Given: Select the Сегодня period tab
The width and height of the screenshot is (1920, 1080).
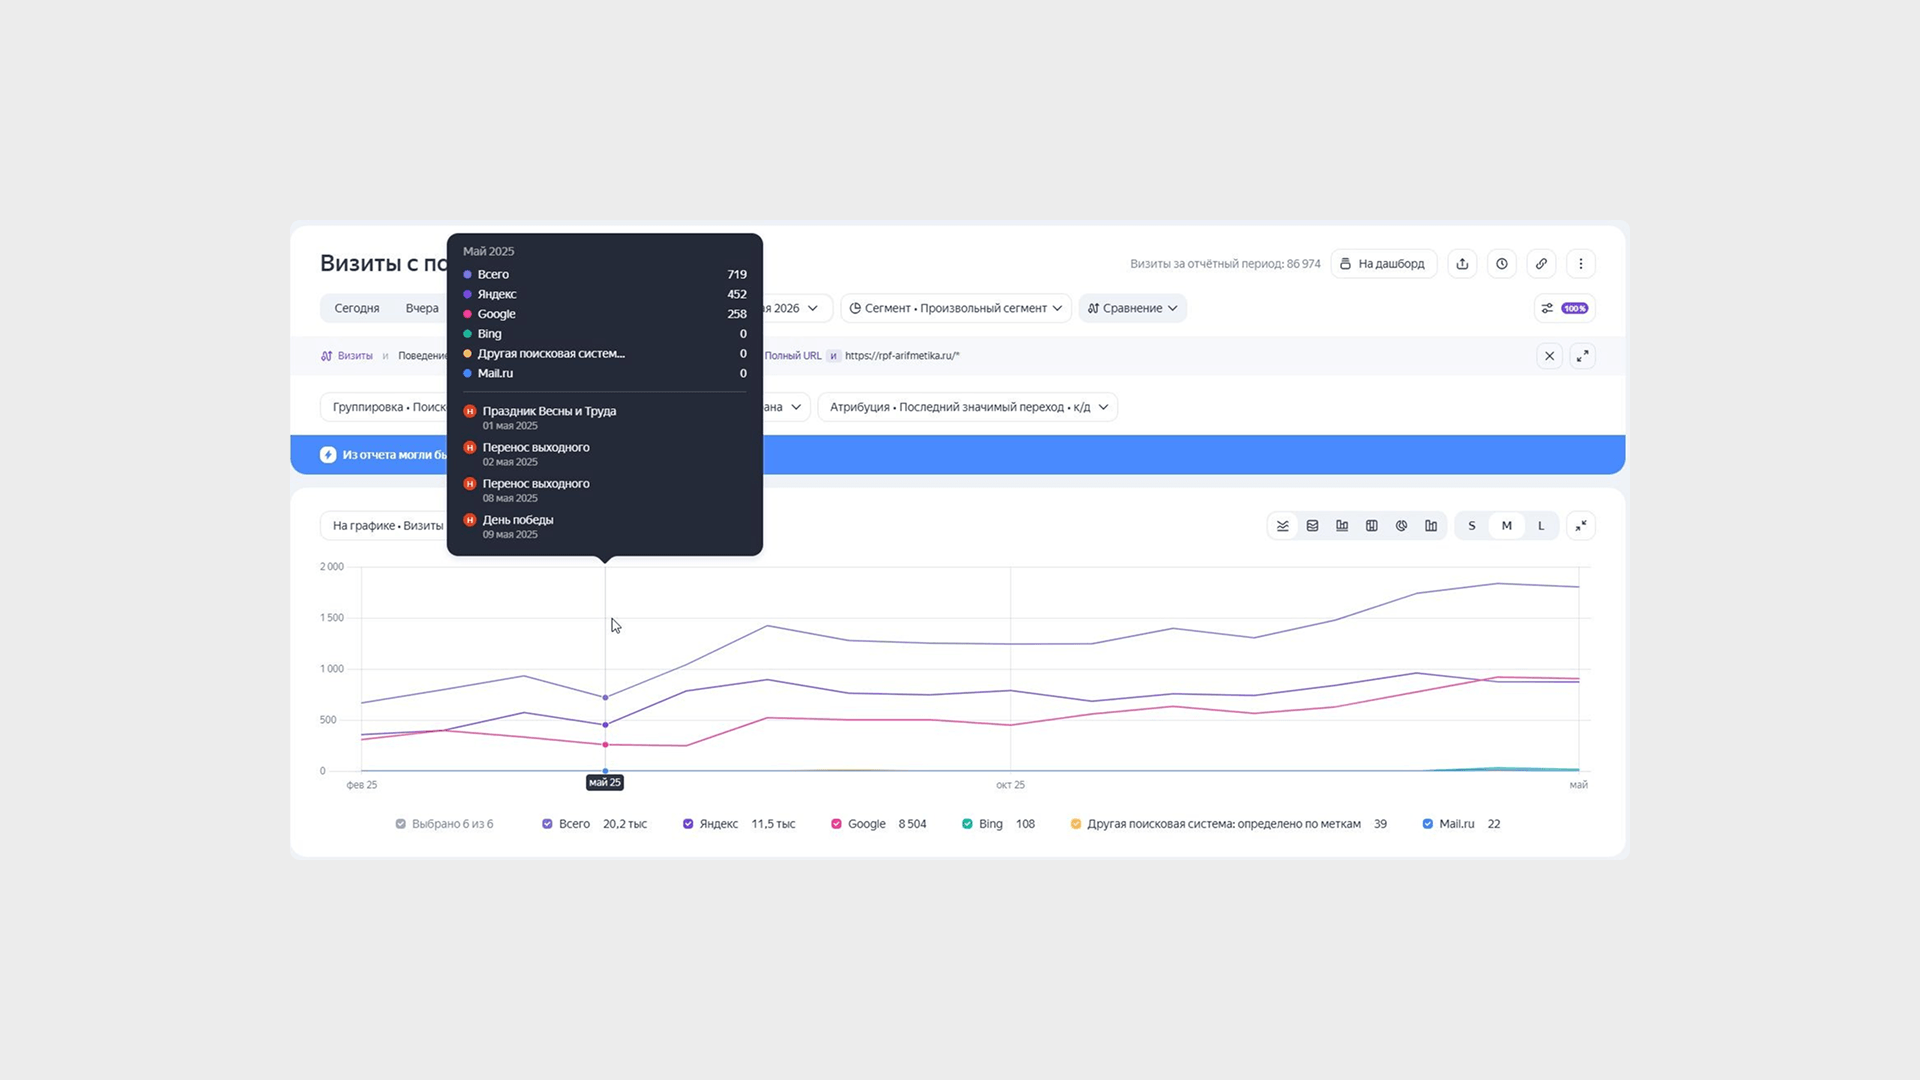Looking at the screenshot, I should (357, 308).
